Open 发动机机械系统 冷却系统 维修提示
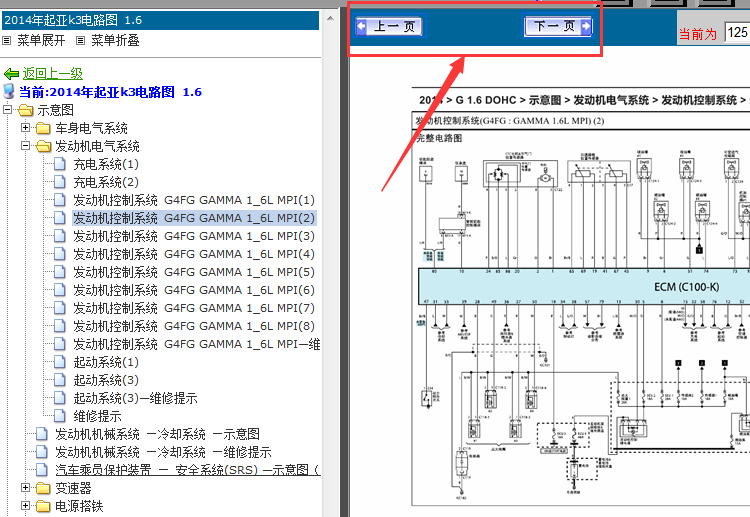Screen dimensions: 750x517 (163, 452)
